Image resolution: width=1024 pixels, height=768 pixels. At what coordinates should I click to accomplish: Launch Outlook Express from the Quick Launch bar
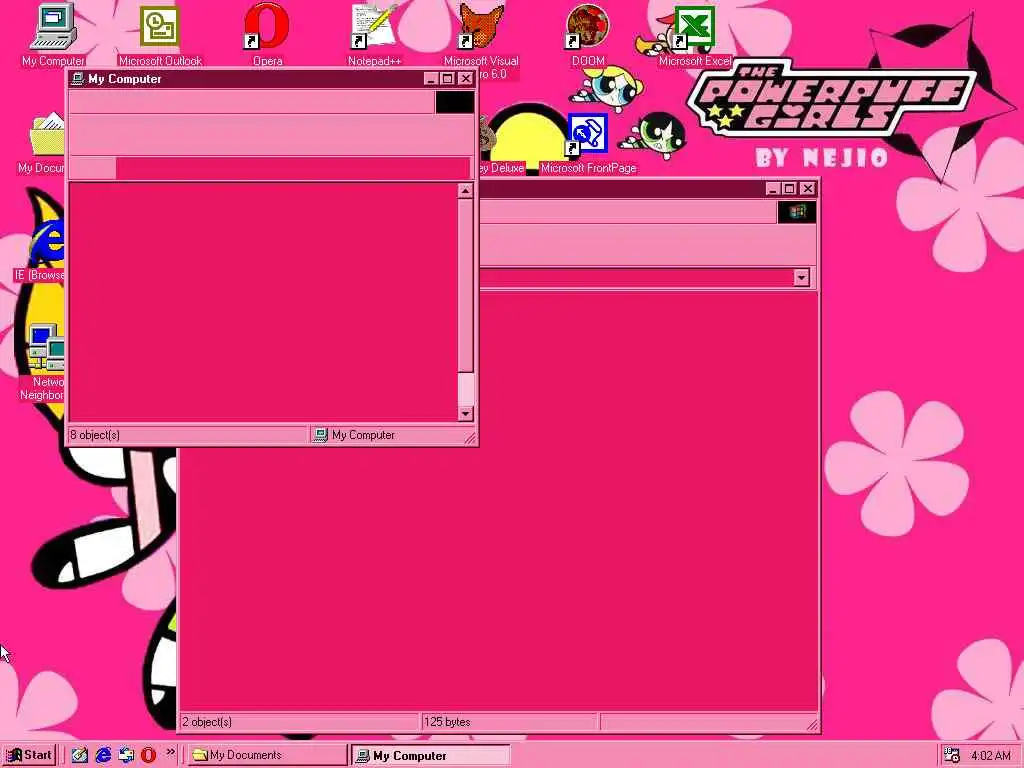(x=125, y=755)
